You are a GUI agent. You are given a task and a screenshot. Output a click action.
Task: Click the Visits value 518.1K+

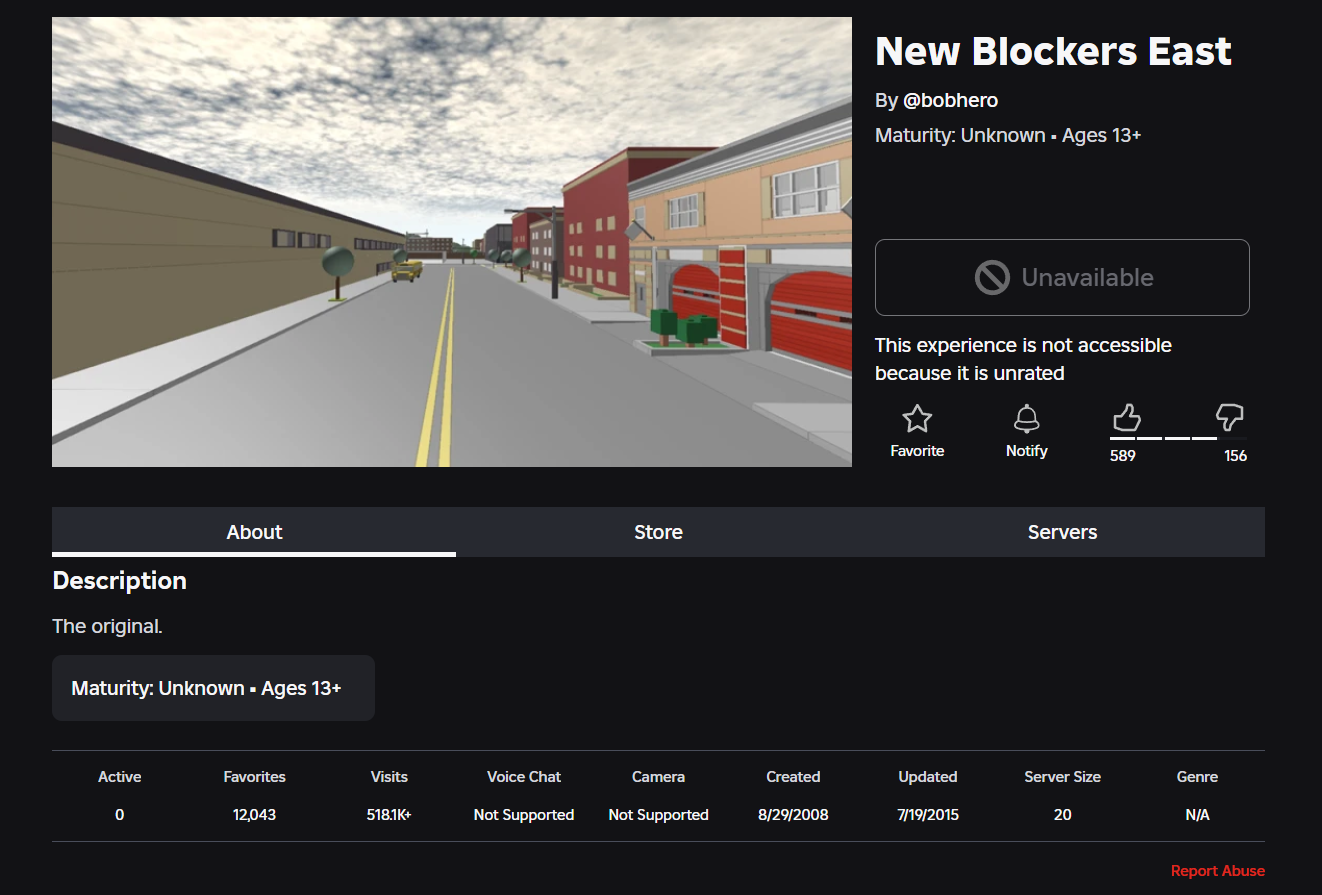389,815
